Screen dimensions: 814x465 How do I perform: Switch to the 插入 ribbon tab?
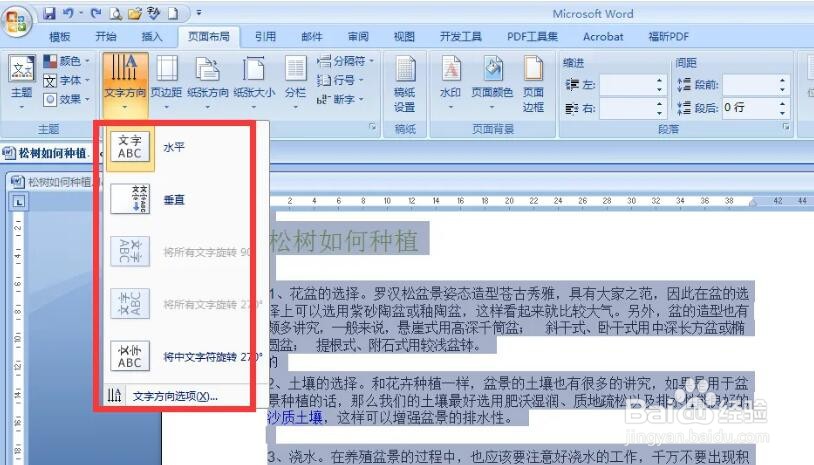click(152, 36)
